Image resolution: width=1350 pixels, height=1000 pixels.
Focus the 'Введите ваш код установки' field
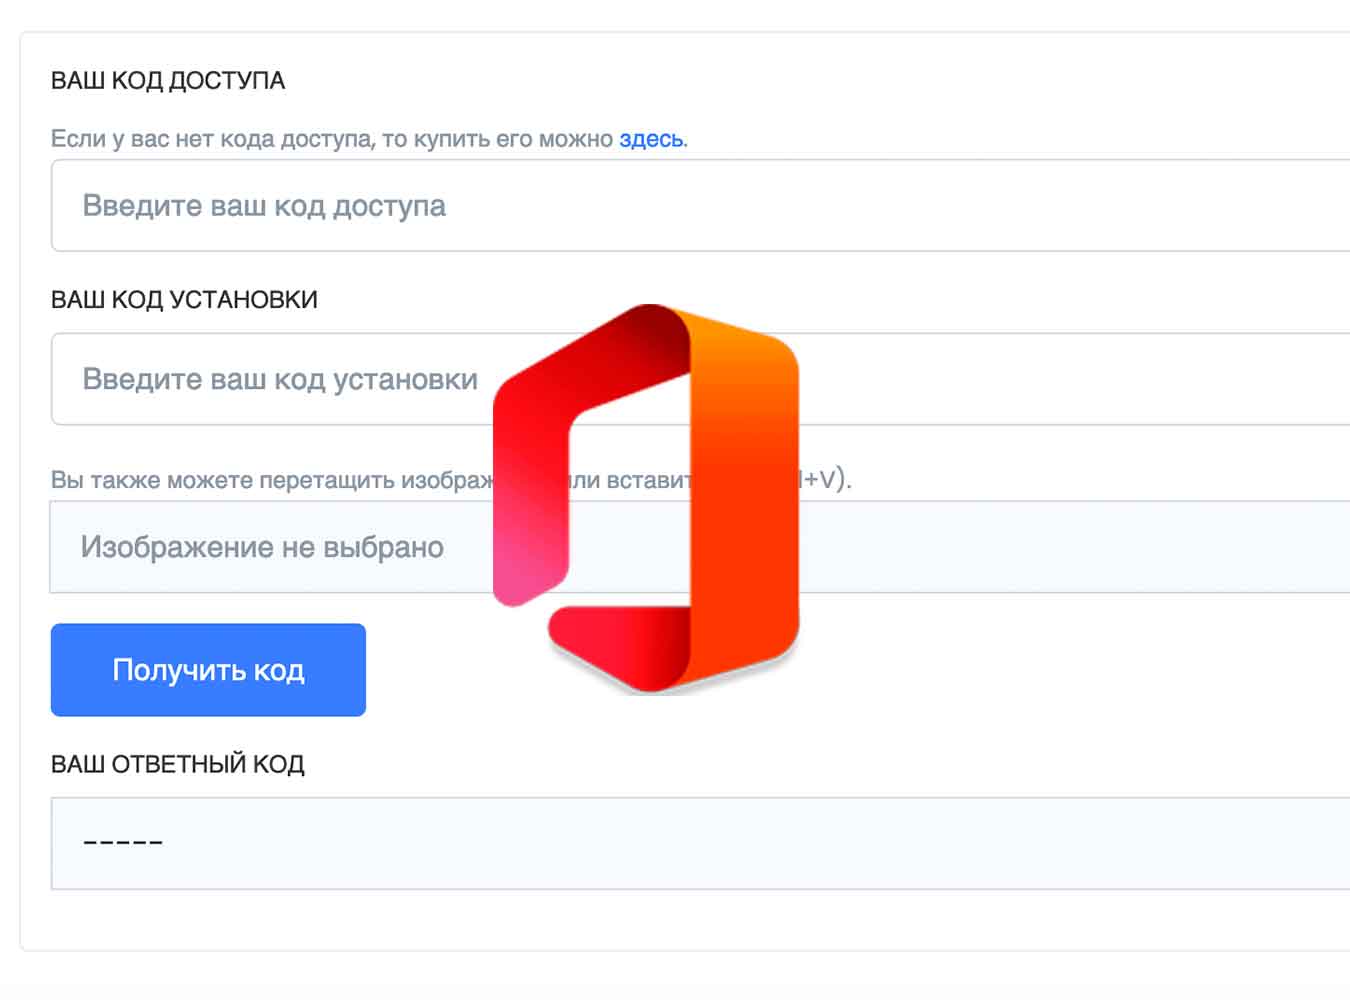pyautogui.click(x=700, y=379)
